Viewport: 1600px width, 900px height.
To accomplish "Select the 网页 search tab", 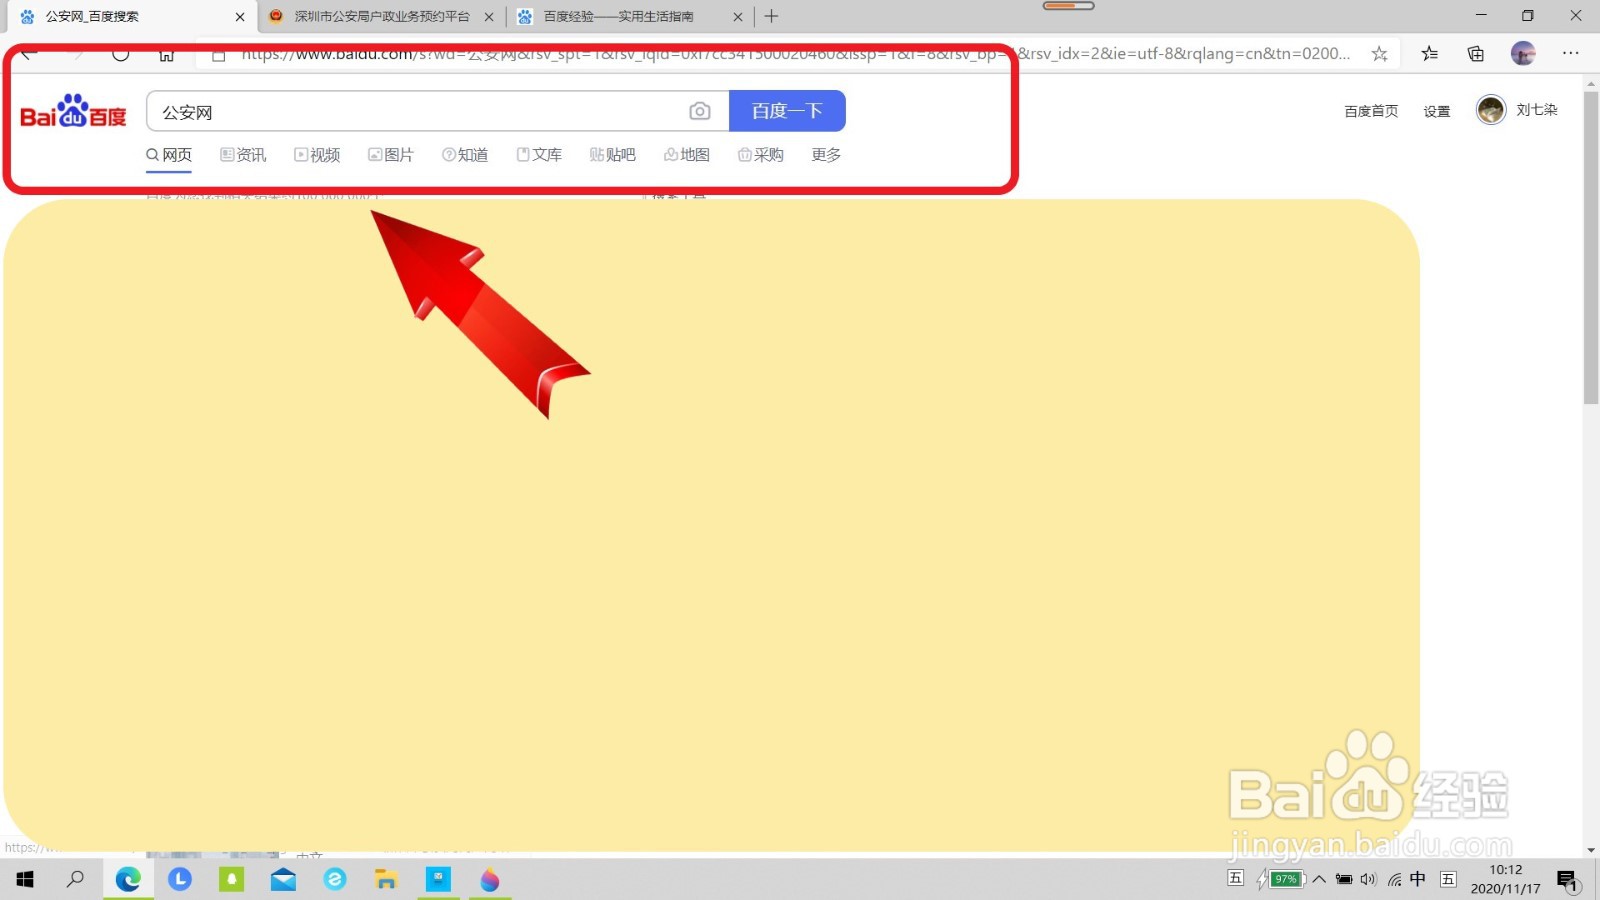I will tap(169, 155).
